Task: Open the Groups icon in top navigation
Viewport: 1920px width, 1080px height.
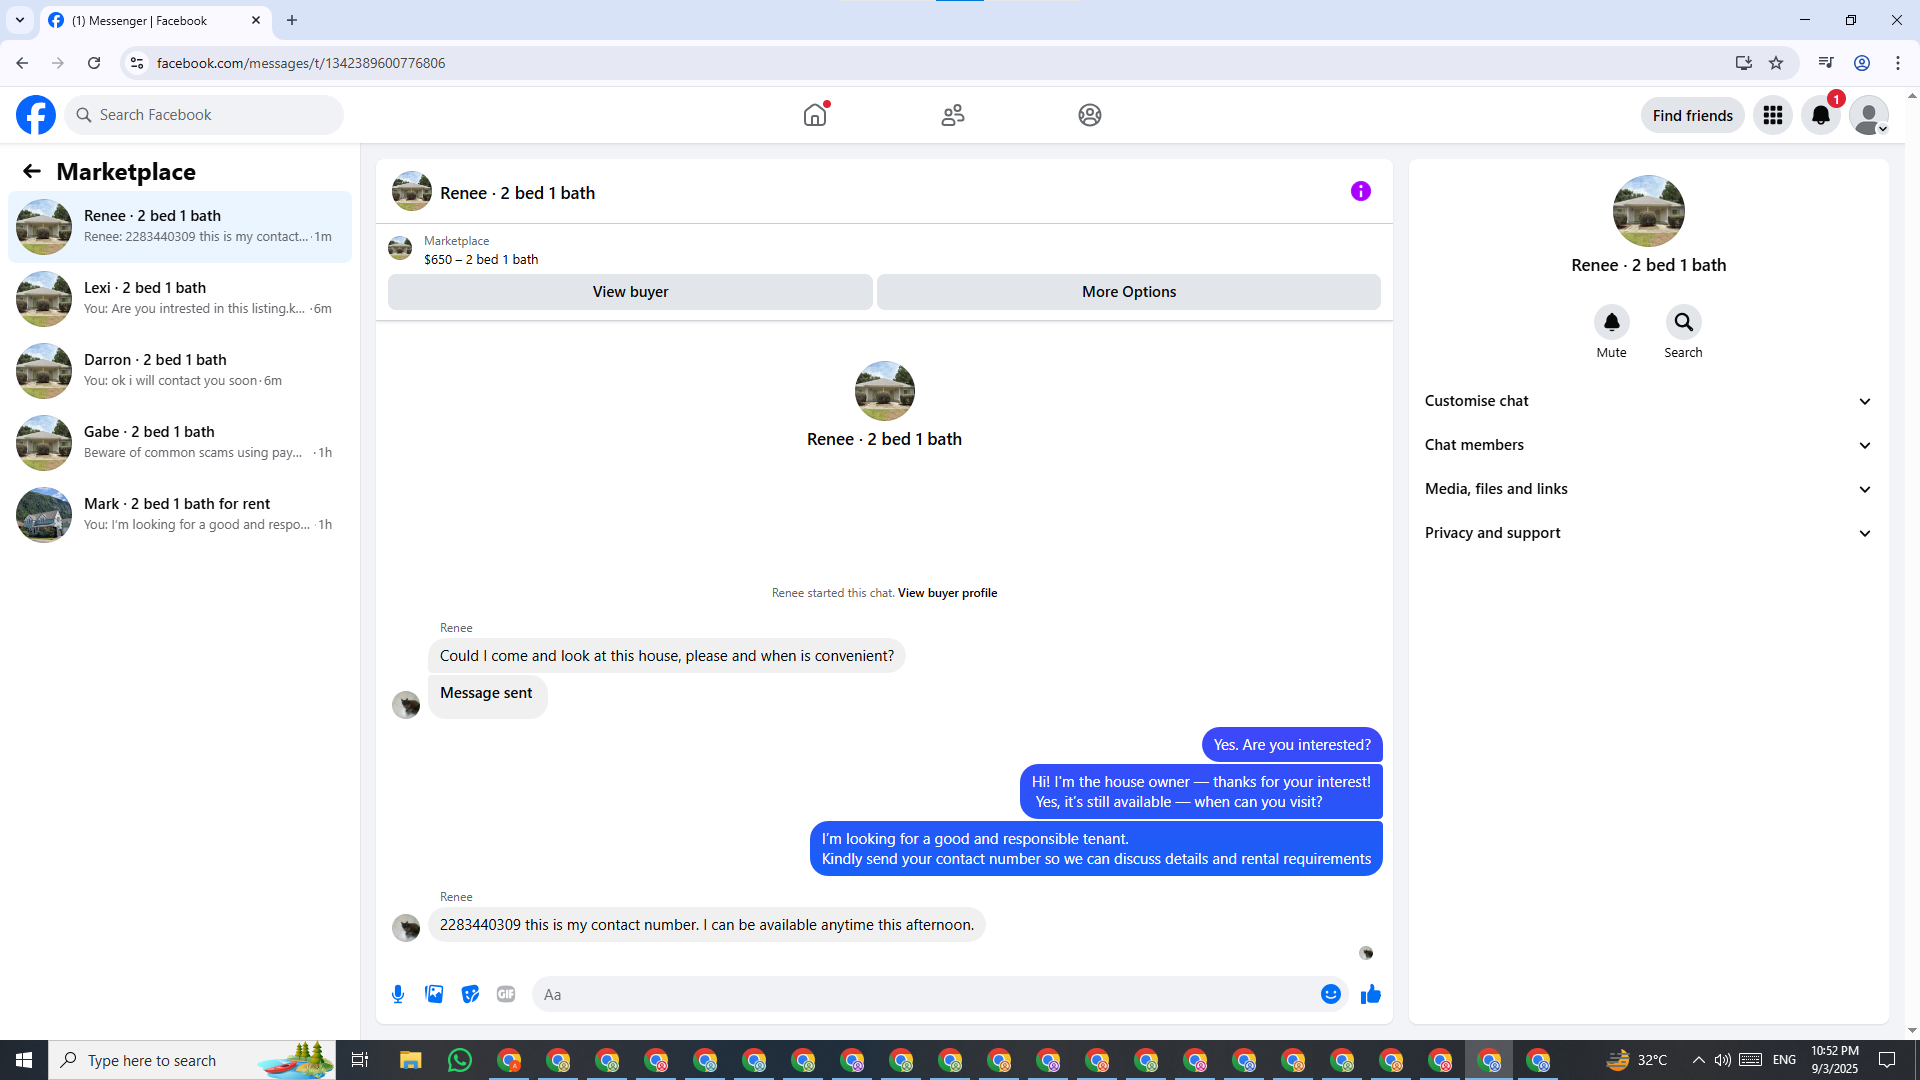Action: coord(1090,115)
